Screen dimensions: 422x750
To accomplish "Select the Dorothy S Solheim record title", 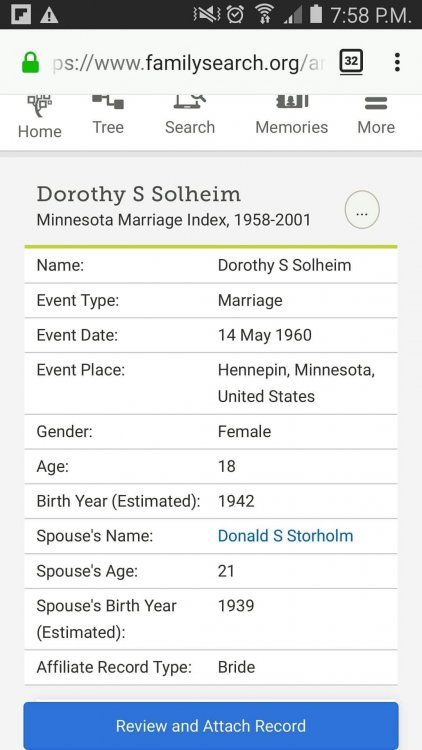I will click(139, 195).
